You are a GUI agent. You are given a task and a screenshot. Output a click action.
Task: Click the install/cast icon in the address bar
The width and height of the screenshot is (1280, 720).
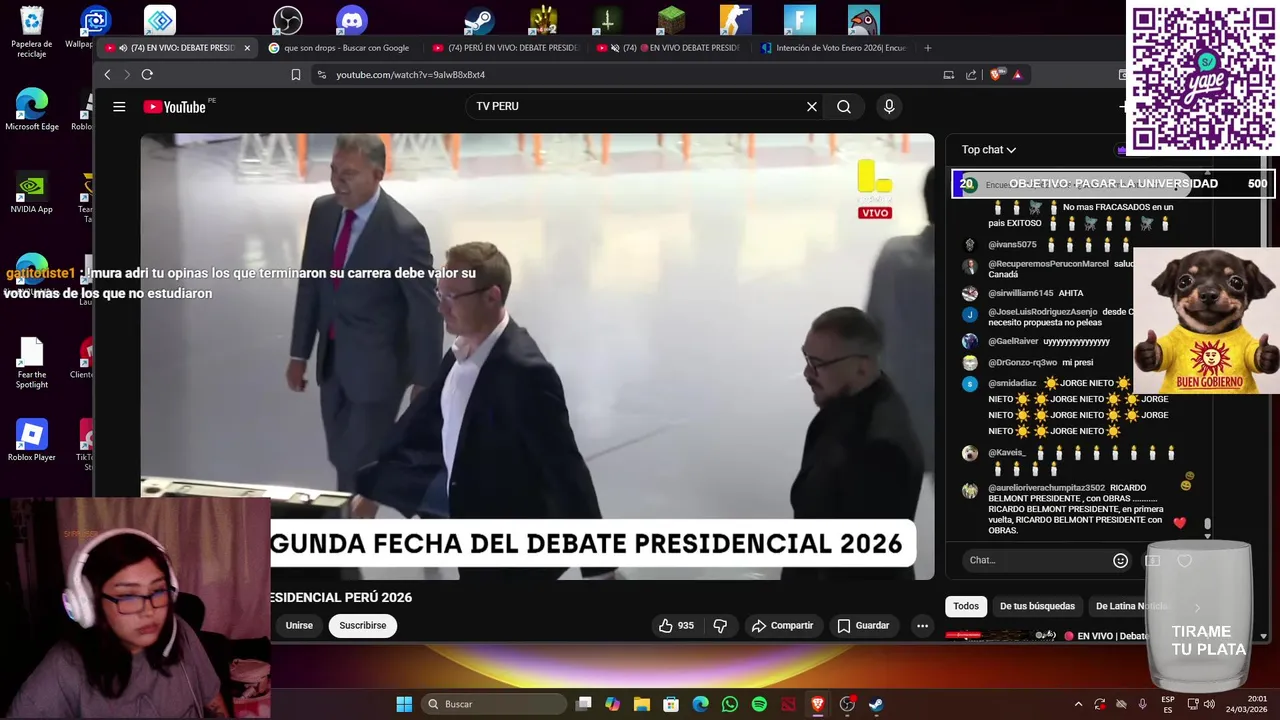[949, 75]
